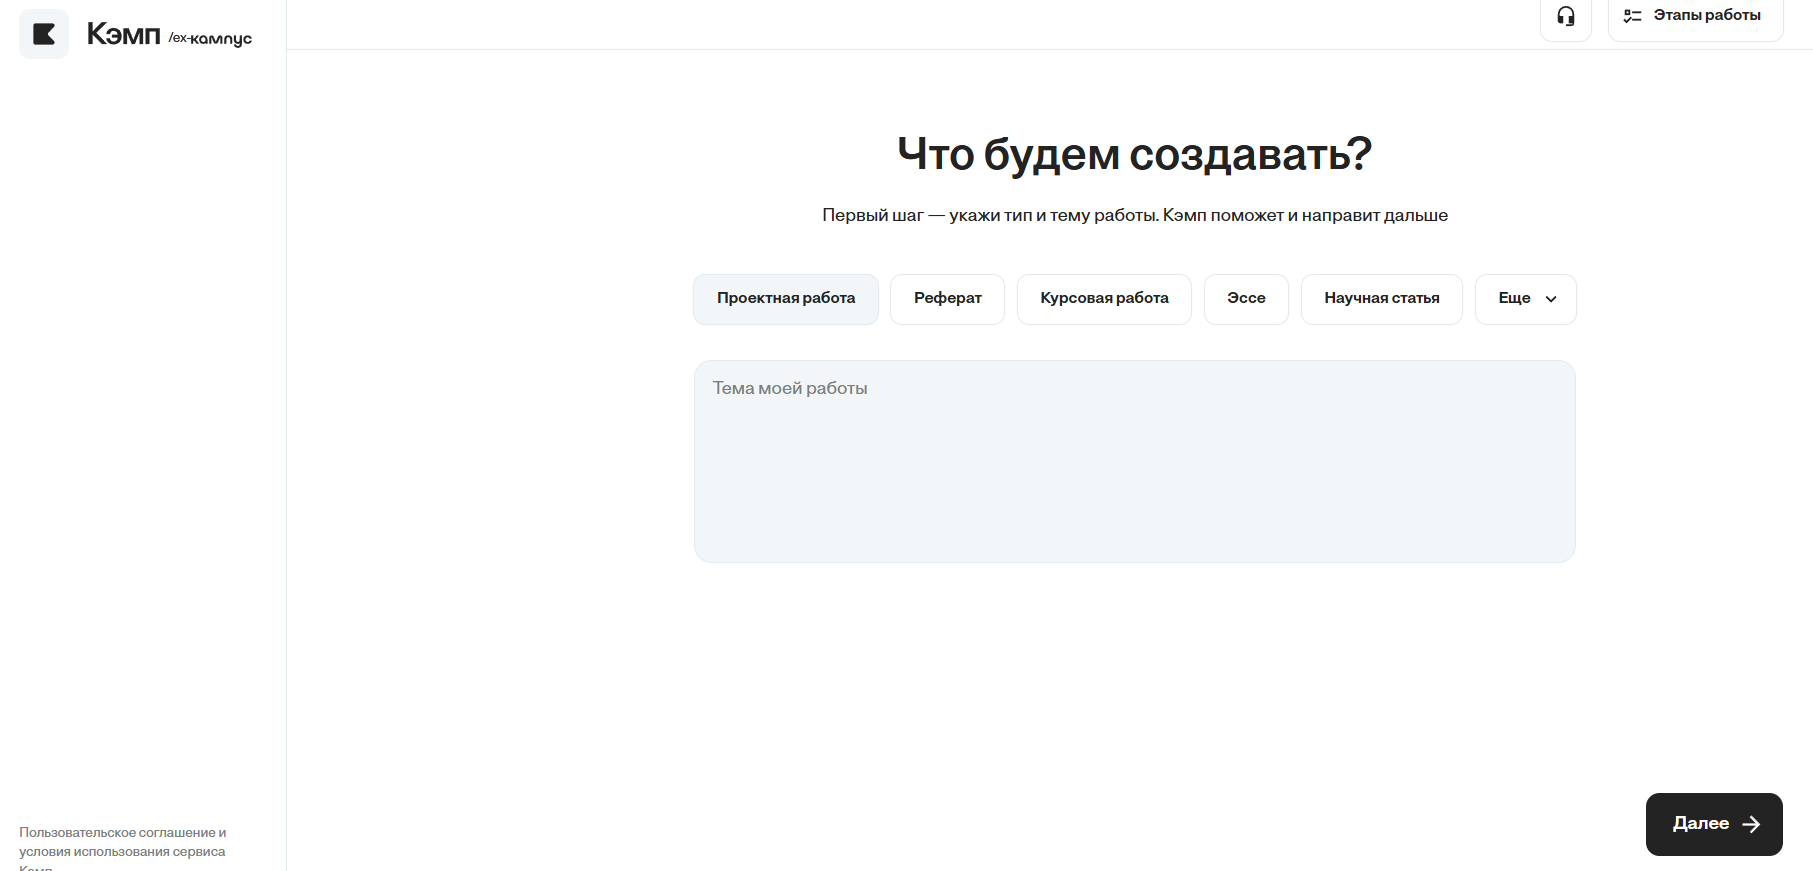
Task: Choose the Научная статья option
Action: [x=1382, y=299]
